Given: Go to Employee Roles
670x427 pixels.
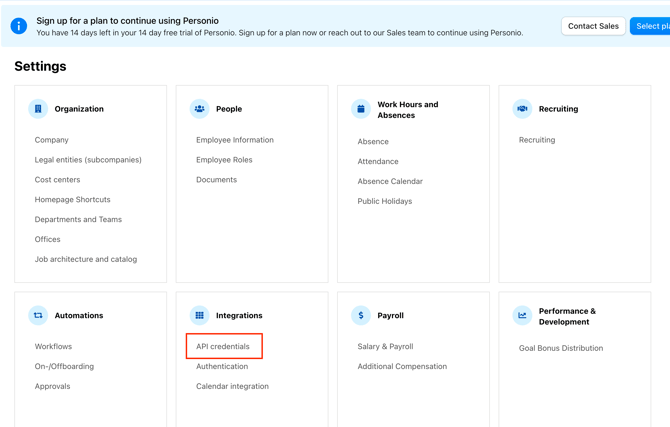Looking at the screenshot, I should 224,160.
